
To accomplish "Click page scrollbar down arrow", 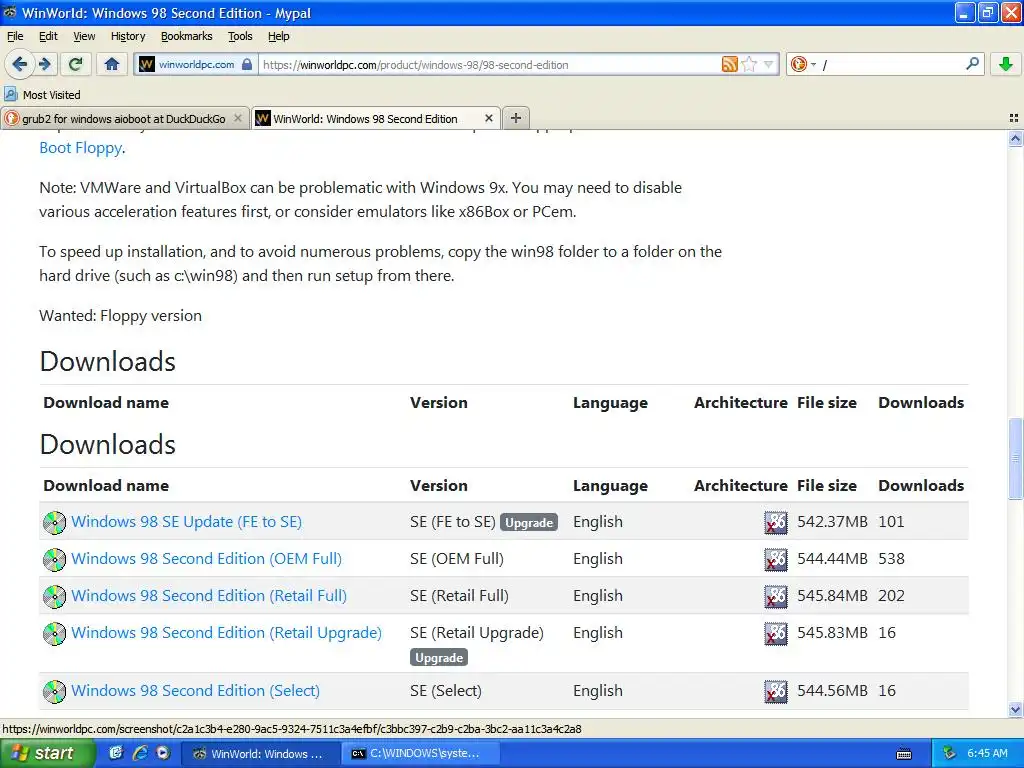I will (1015, 709).
